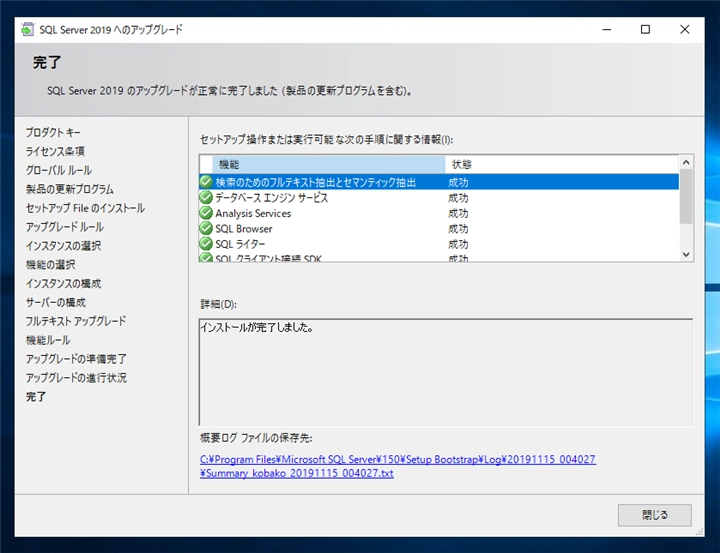Select the データベース エンジン サービス row

tap(439, 198)
